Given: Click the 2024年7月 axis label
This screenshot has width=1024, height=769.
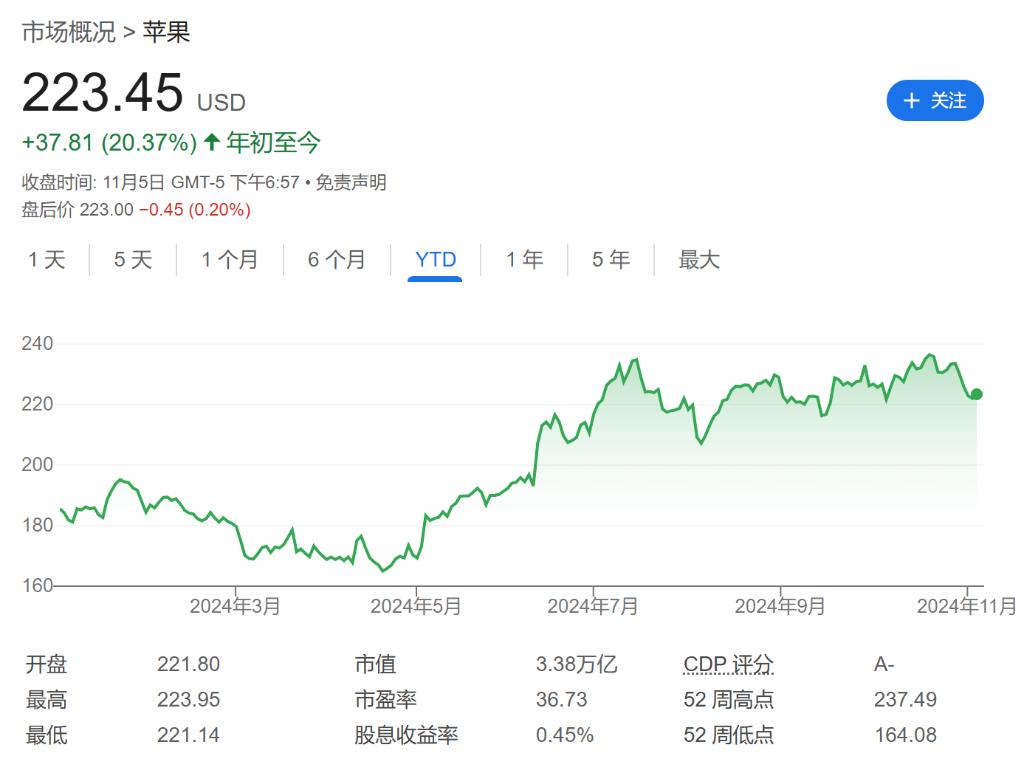Looking at the screenshot, I should tap(592, 606).
